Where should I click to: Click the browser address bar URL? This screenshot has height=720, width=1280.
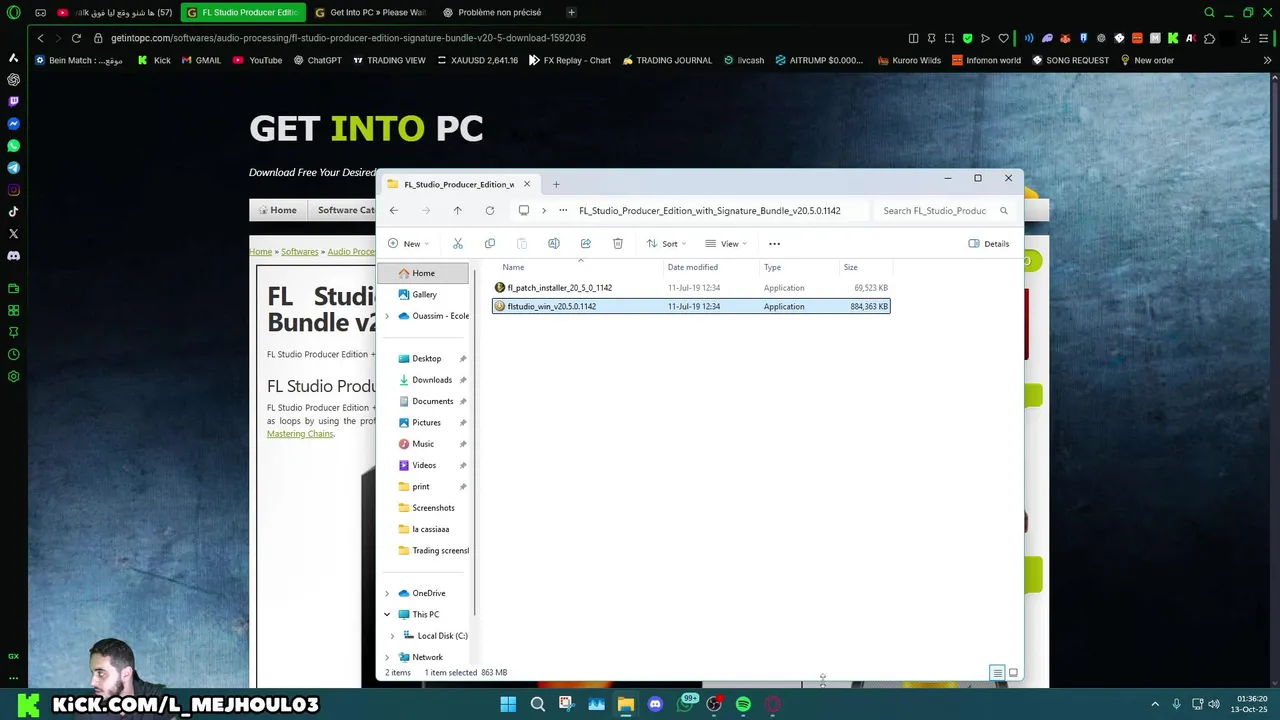tap(348, 38)
